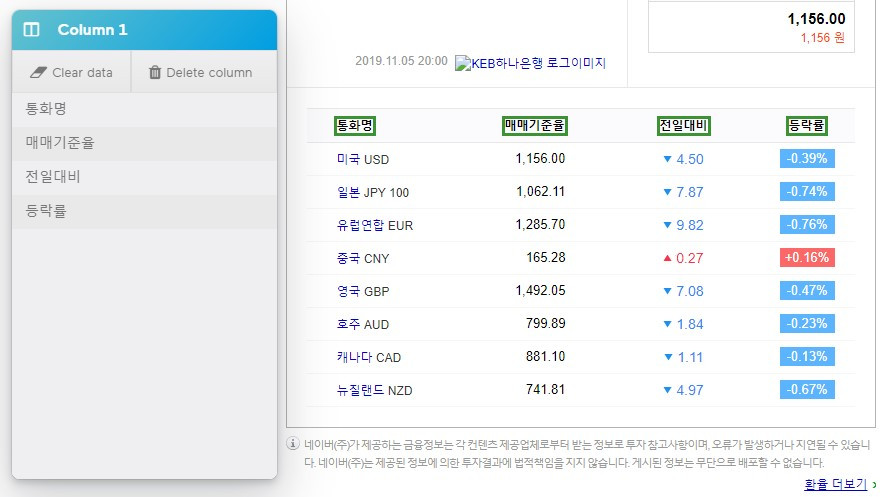
Task: Click the 등락률 table header
Action: click(806, 125)
